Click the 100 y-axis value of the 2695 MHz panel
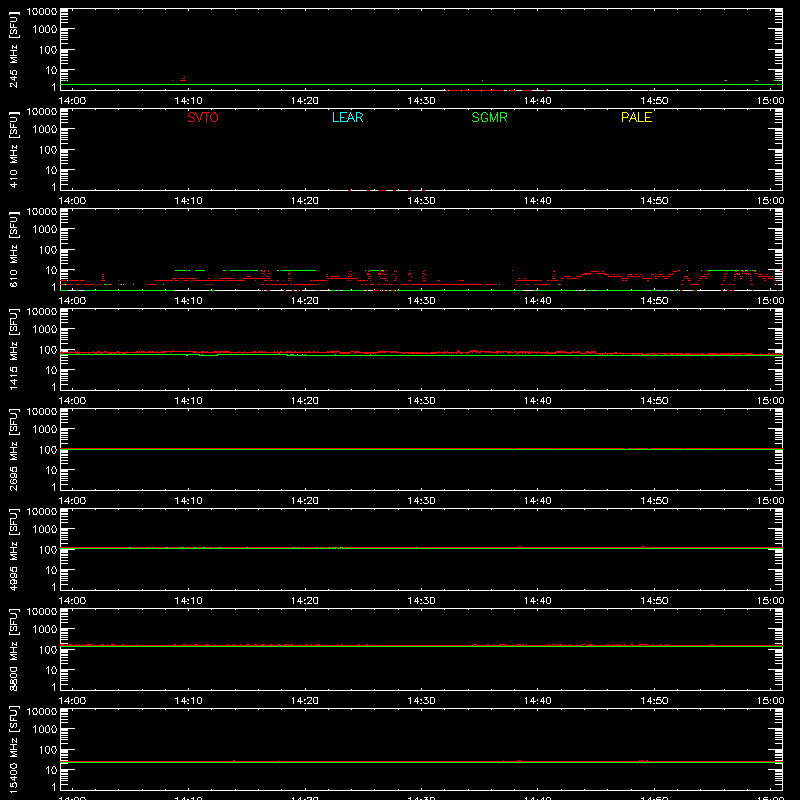 click(x=48, y=450)
